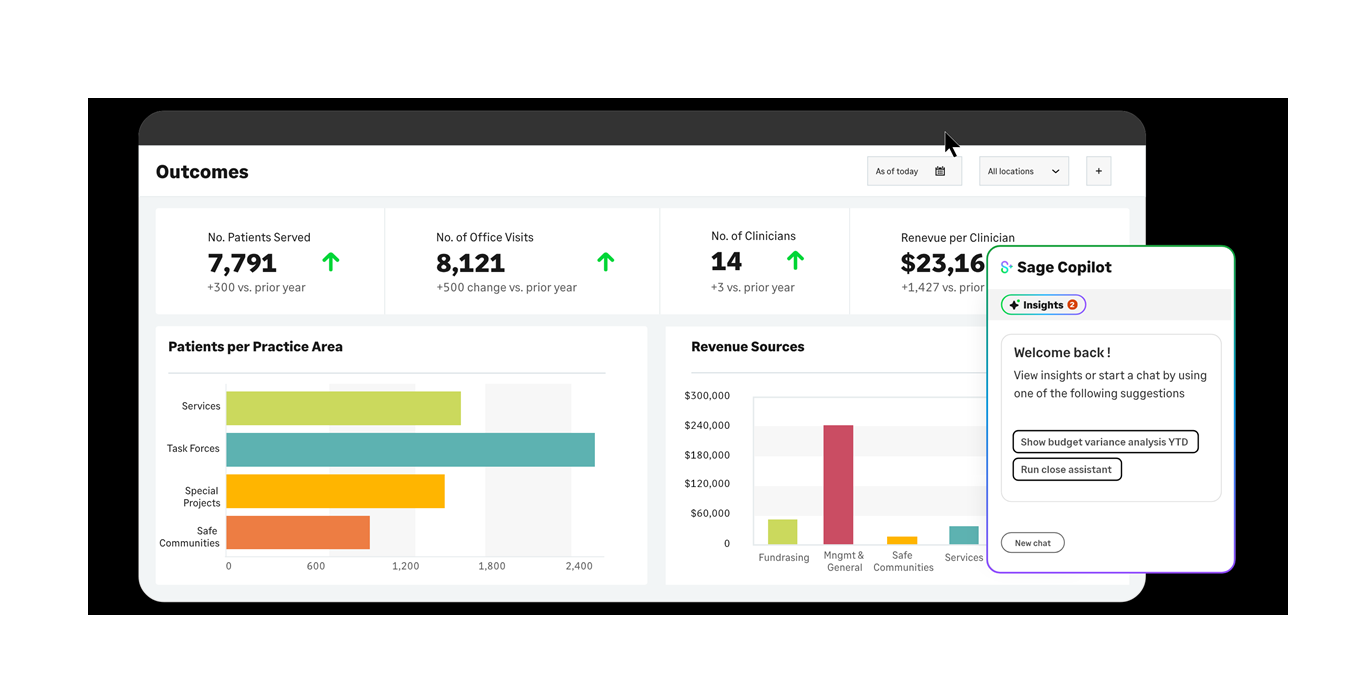
Task: Expand the chevron on All locations filter
Action: pos(1054,171)
